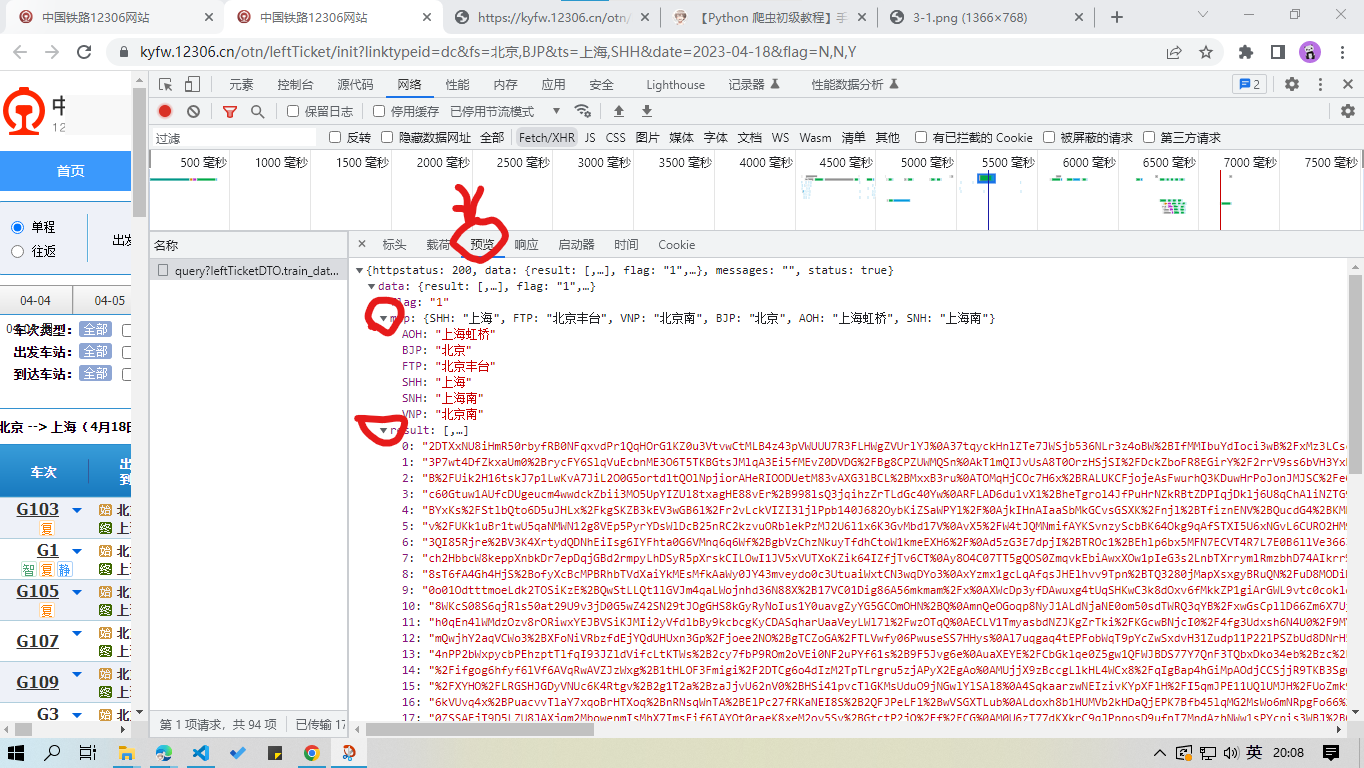Image resolution: width=1364 pixels, height=768 pixels.
Task: Open File Explorer from taskbar
Action: [x=126, y=752]
